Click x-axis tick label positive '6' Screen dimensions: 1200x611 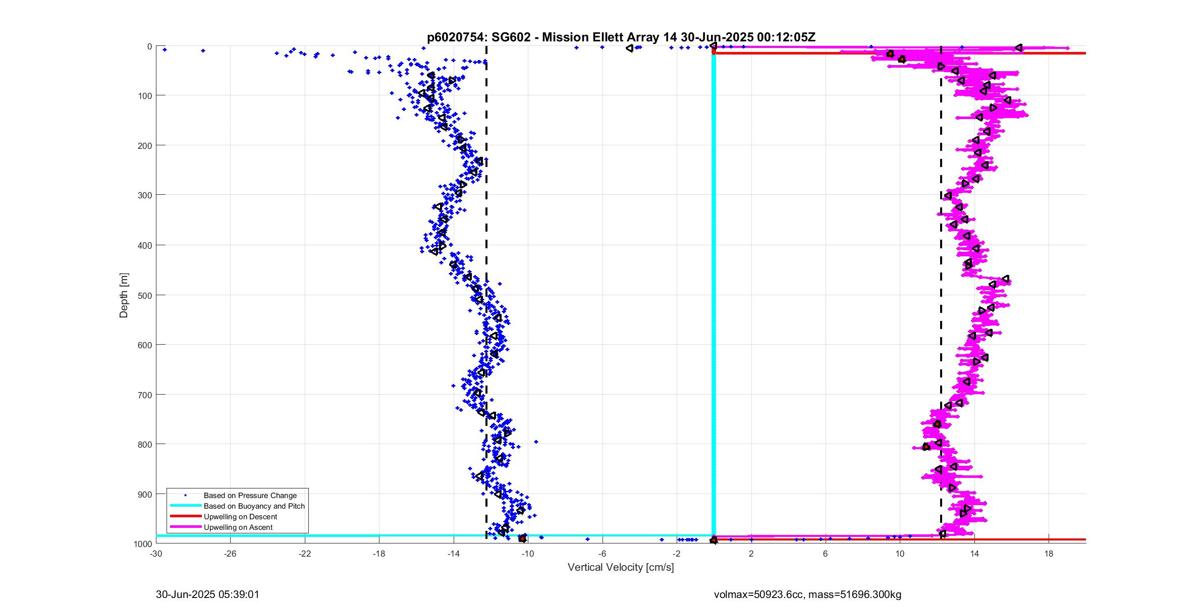[x=826, y=553]
